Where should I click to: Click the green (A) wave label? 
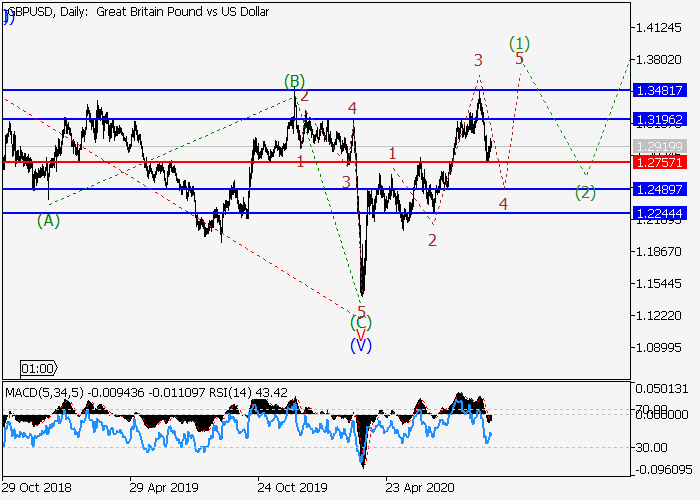[x=48, y=221]
